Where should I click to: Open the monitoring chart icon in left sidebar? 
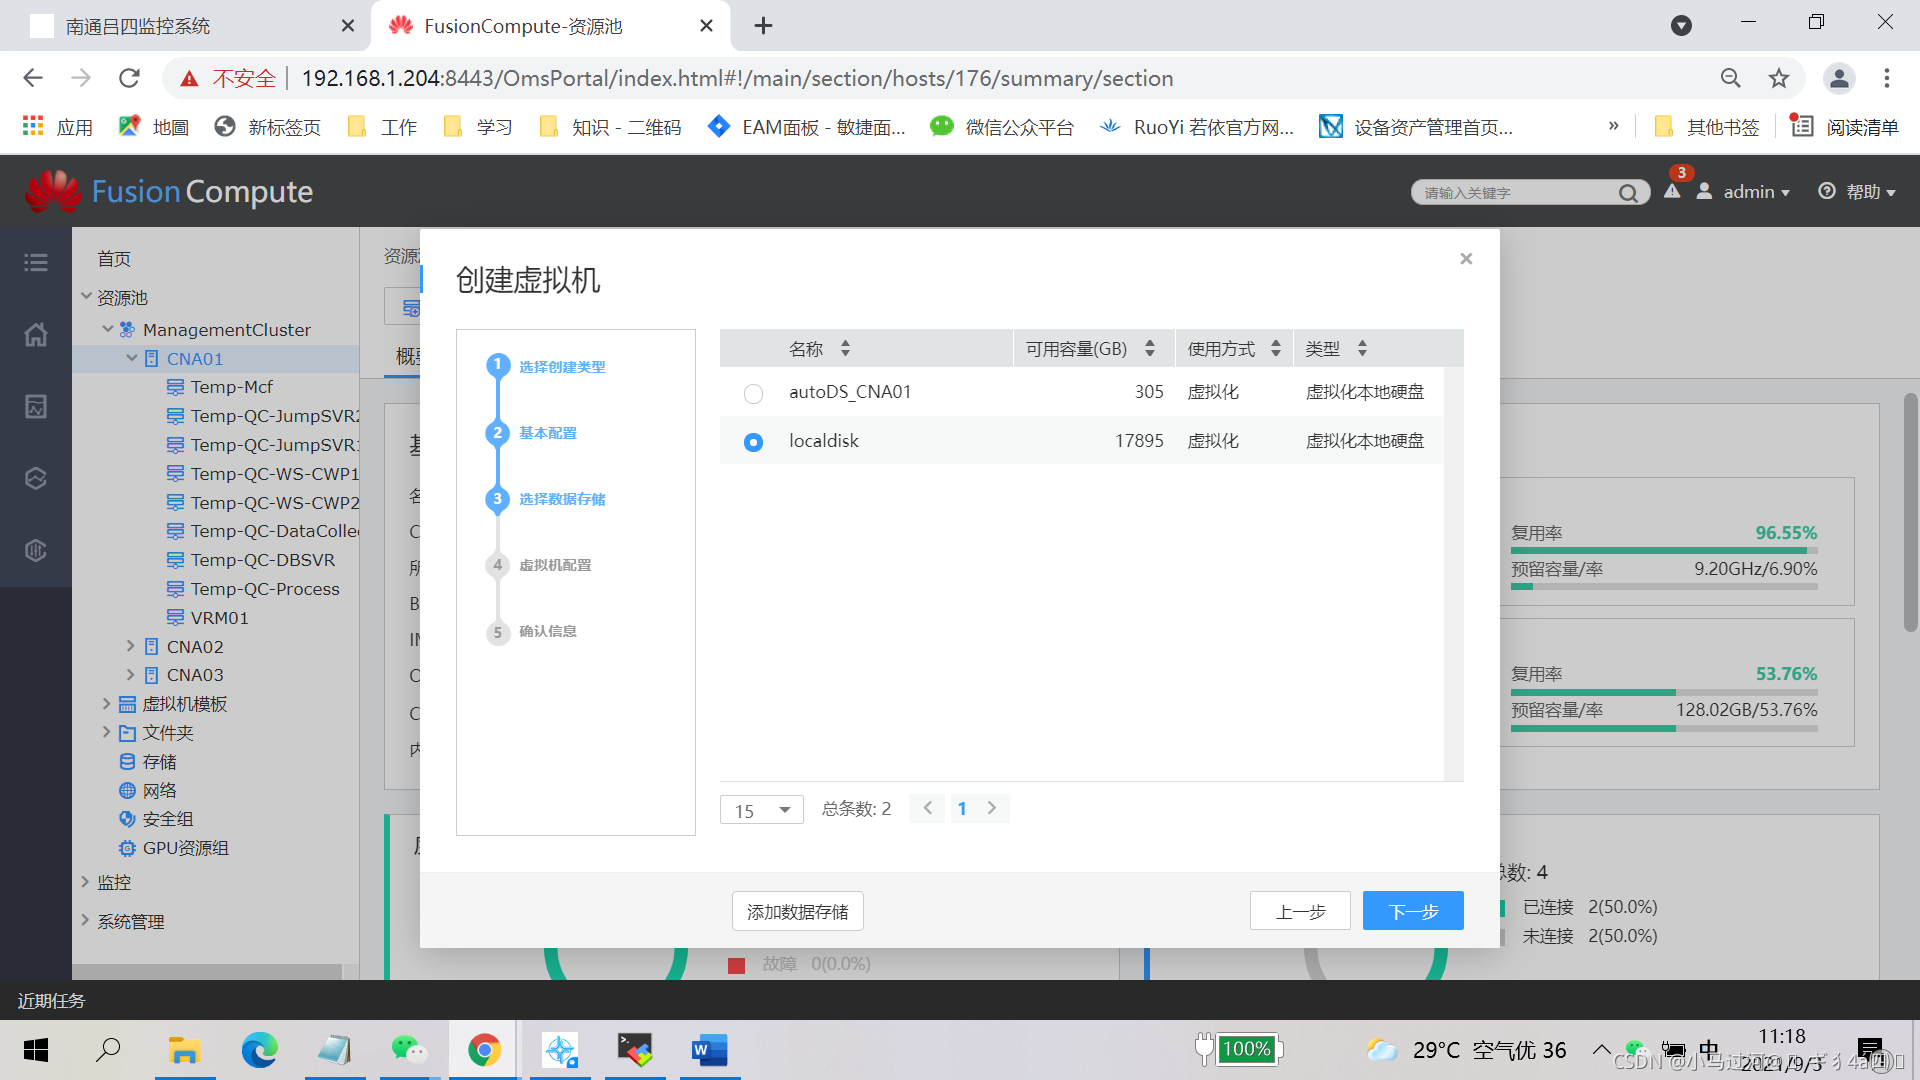[36, 407]
